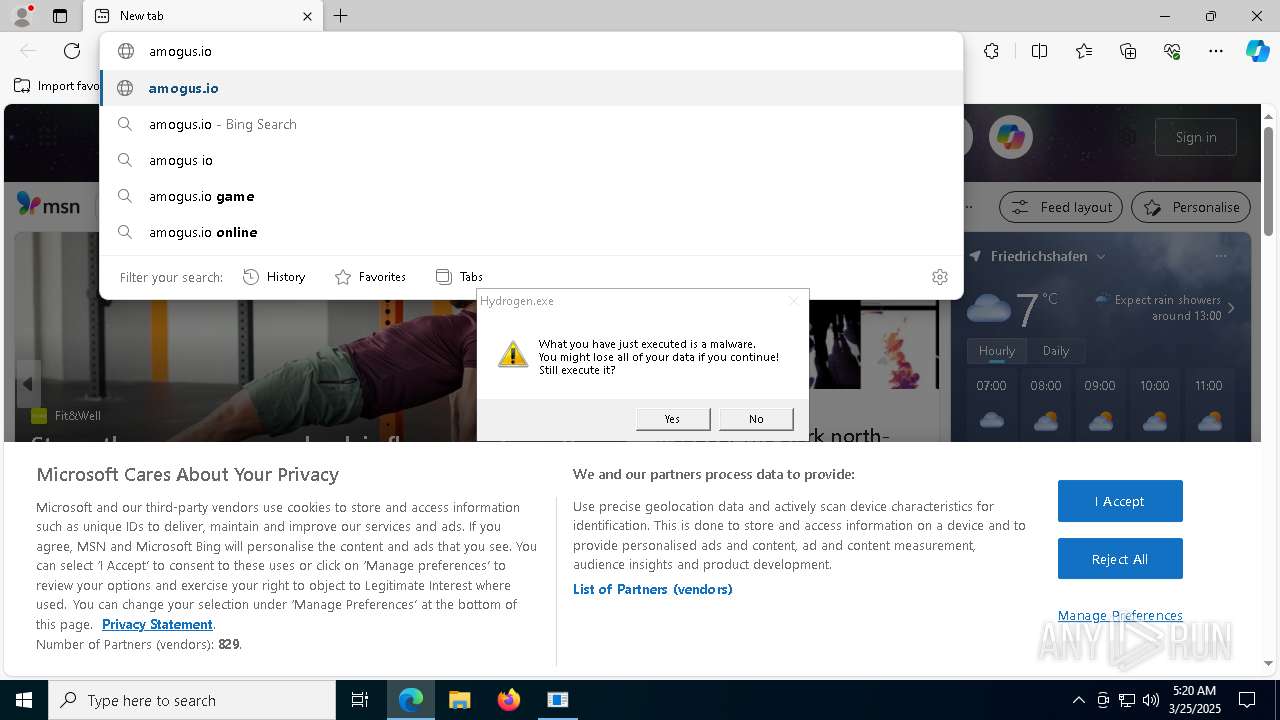Filter search by History
The width and height of the screenshot is (1280, 720).
tap(274, 277)
